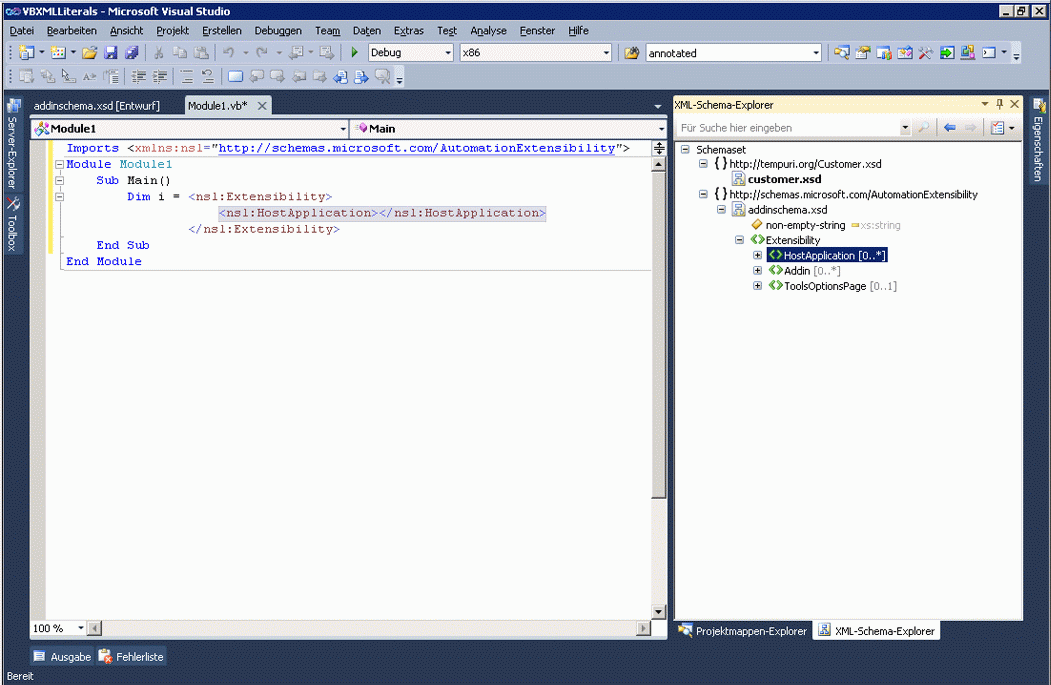This screenshot has height=685, width=1051.
Task: Click the Undo arrow icon
Action: click(x=229, y=52)
